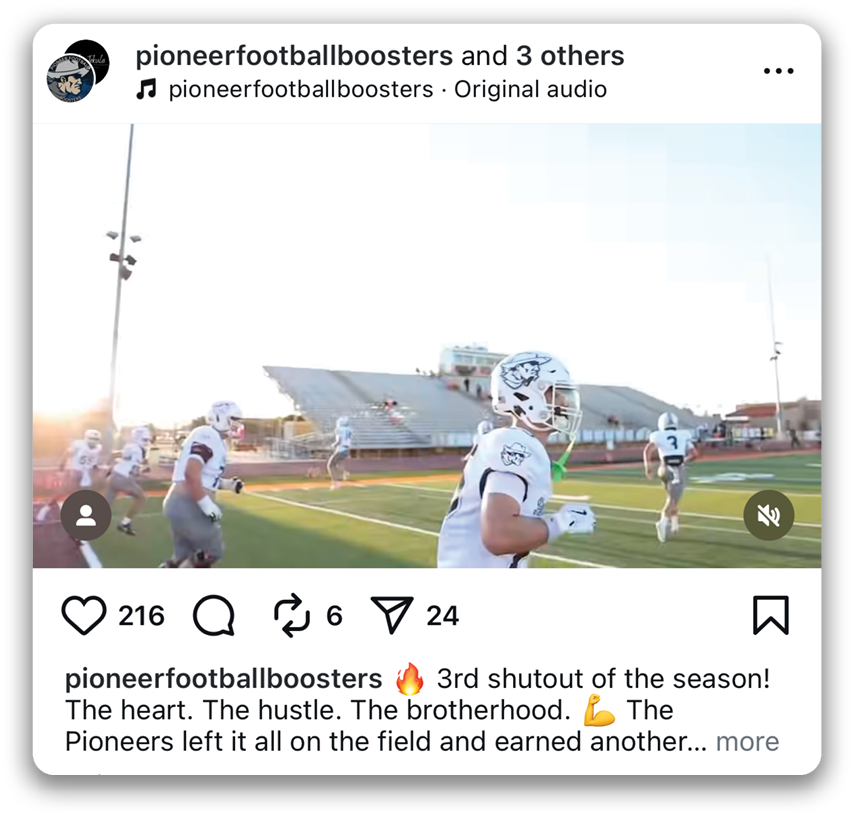854x817 pixels.
Task: Click the 24 shares count
Action: [x=442, y=616]
